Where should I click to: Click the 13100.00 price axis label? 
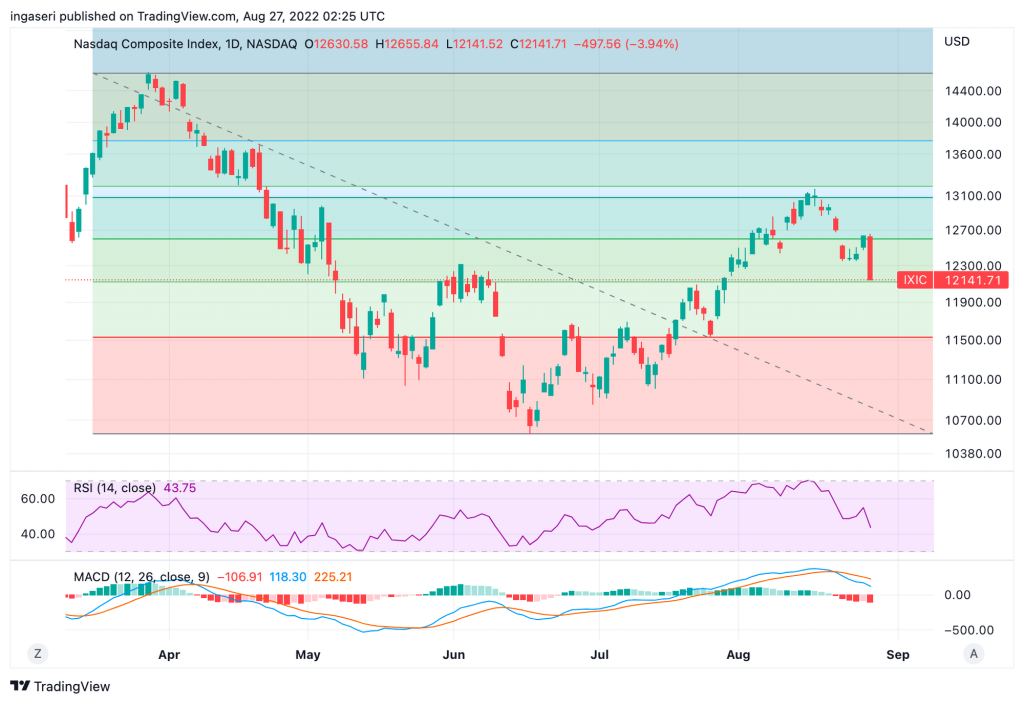[973, 196]
